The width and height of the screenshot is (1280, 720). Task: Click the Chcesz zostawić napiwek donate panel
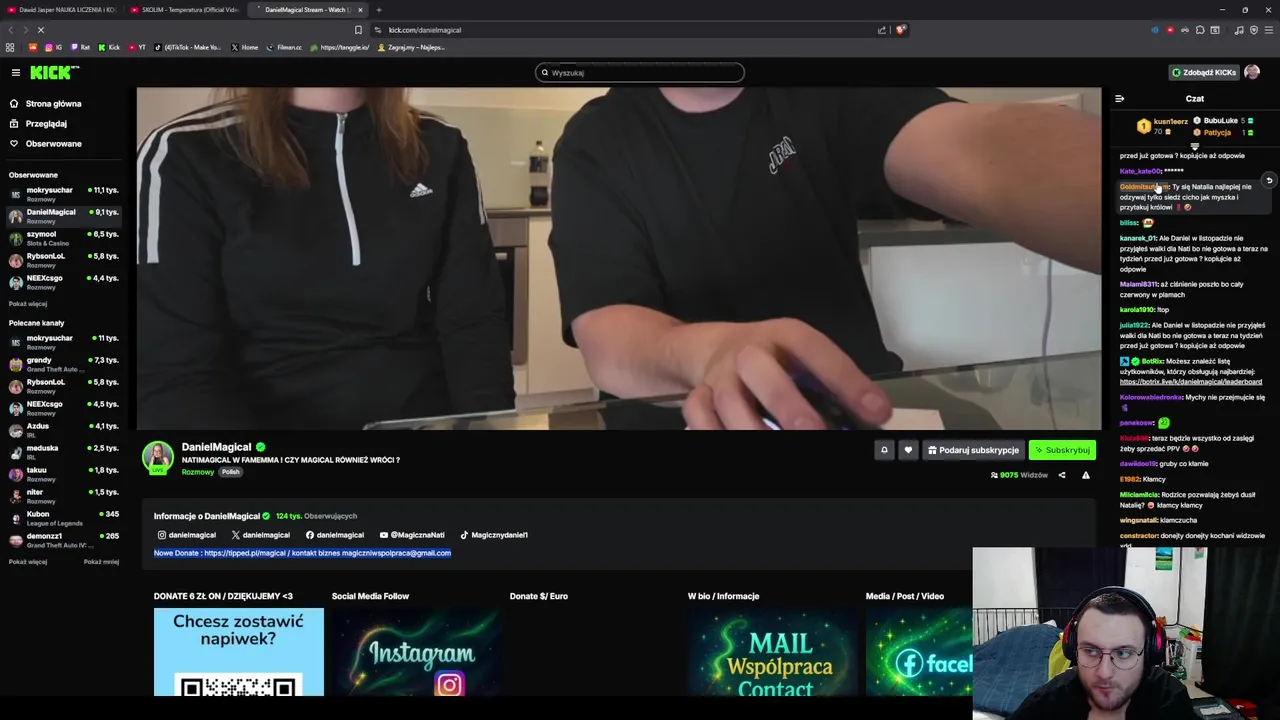(x=239, y=652)
